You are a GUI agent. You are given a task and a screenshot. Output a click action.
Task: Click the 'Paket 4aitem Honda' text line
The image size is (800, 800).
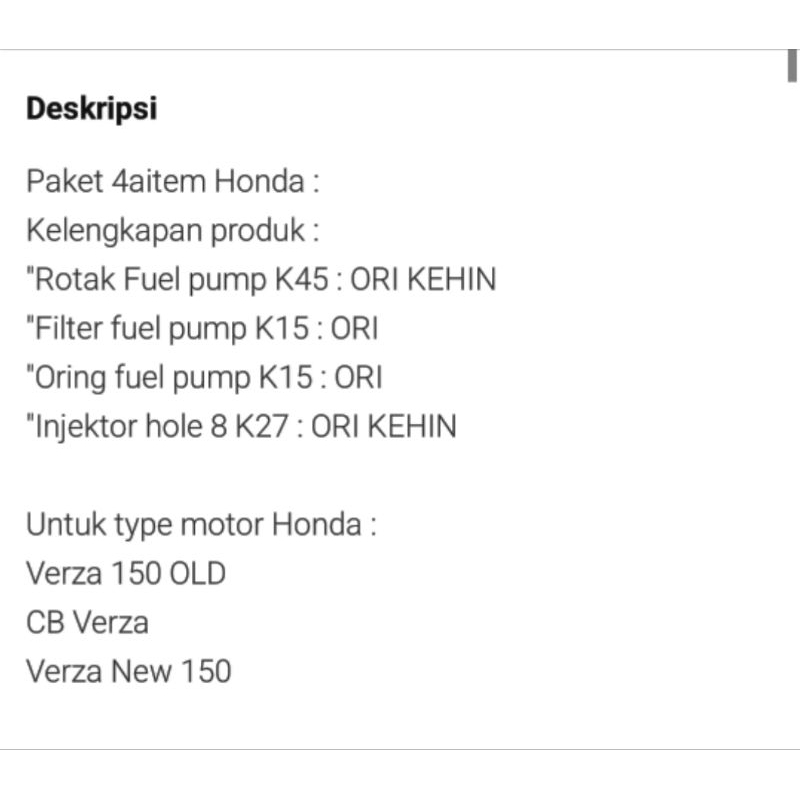point(172,182)
